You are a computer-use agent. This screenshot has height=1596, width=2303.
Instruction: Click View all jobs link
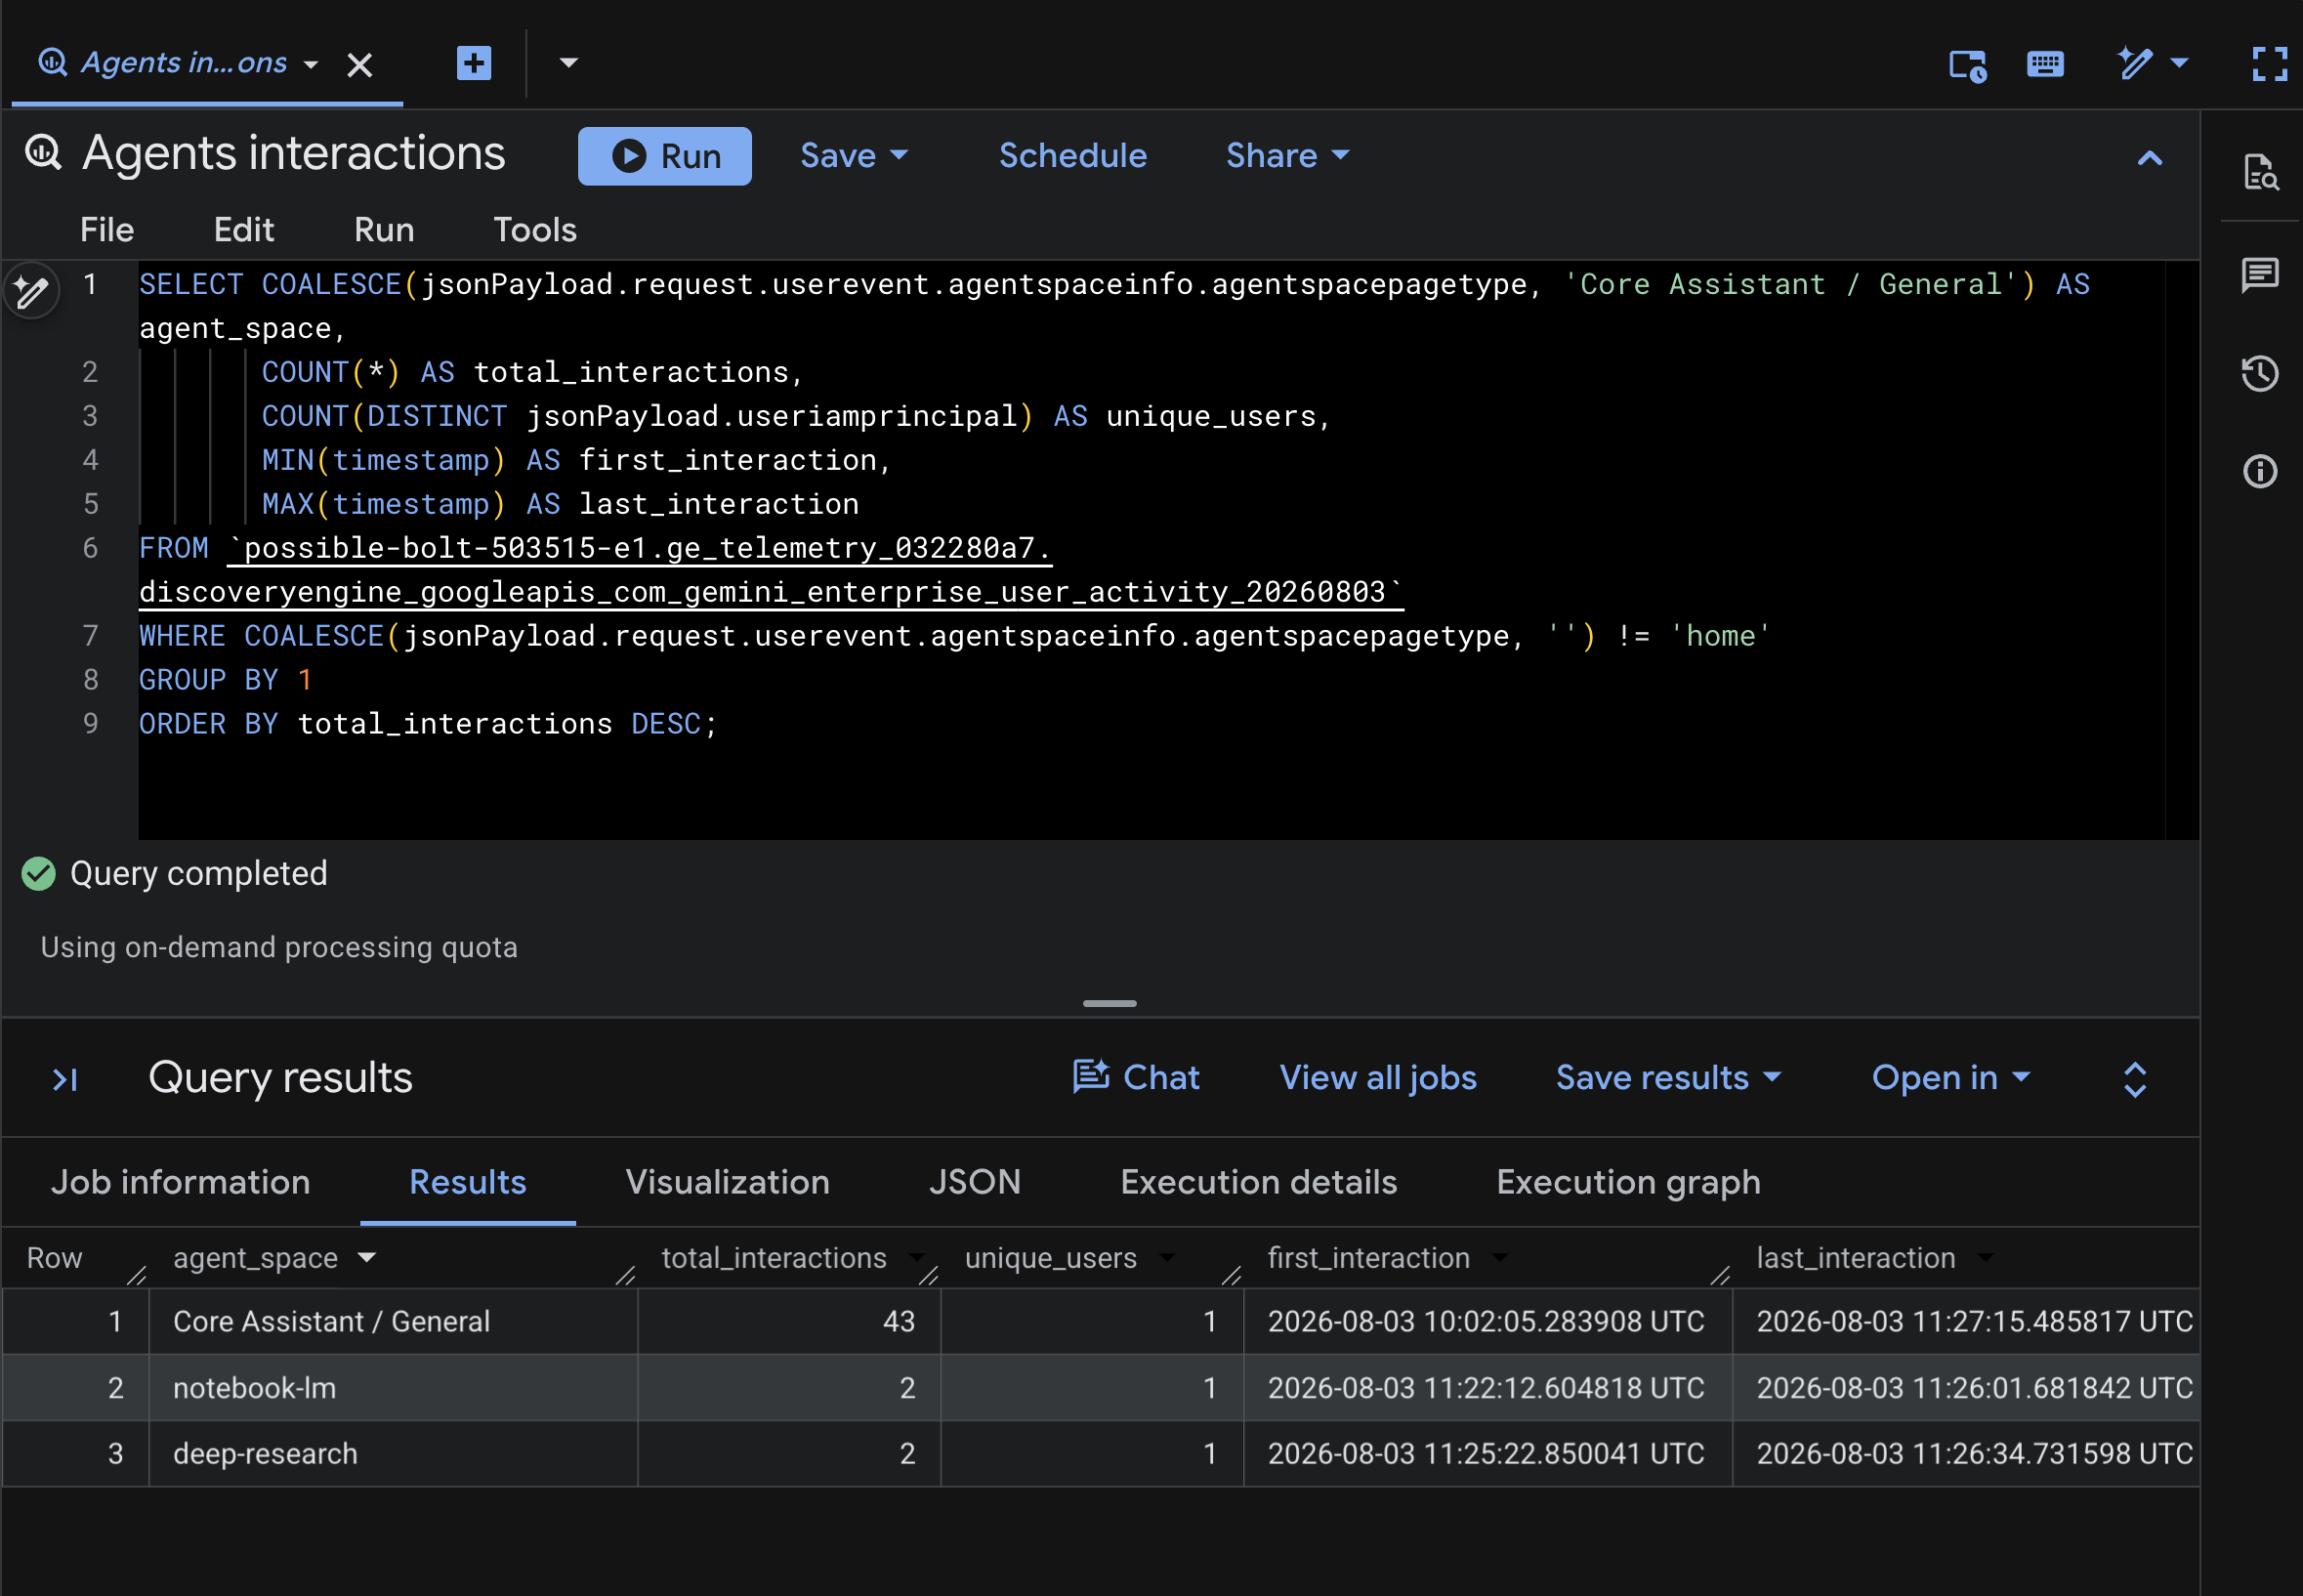1377,1077
